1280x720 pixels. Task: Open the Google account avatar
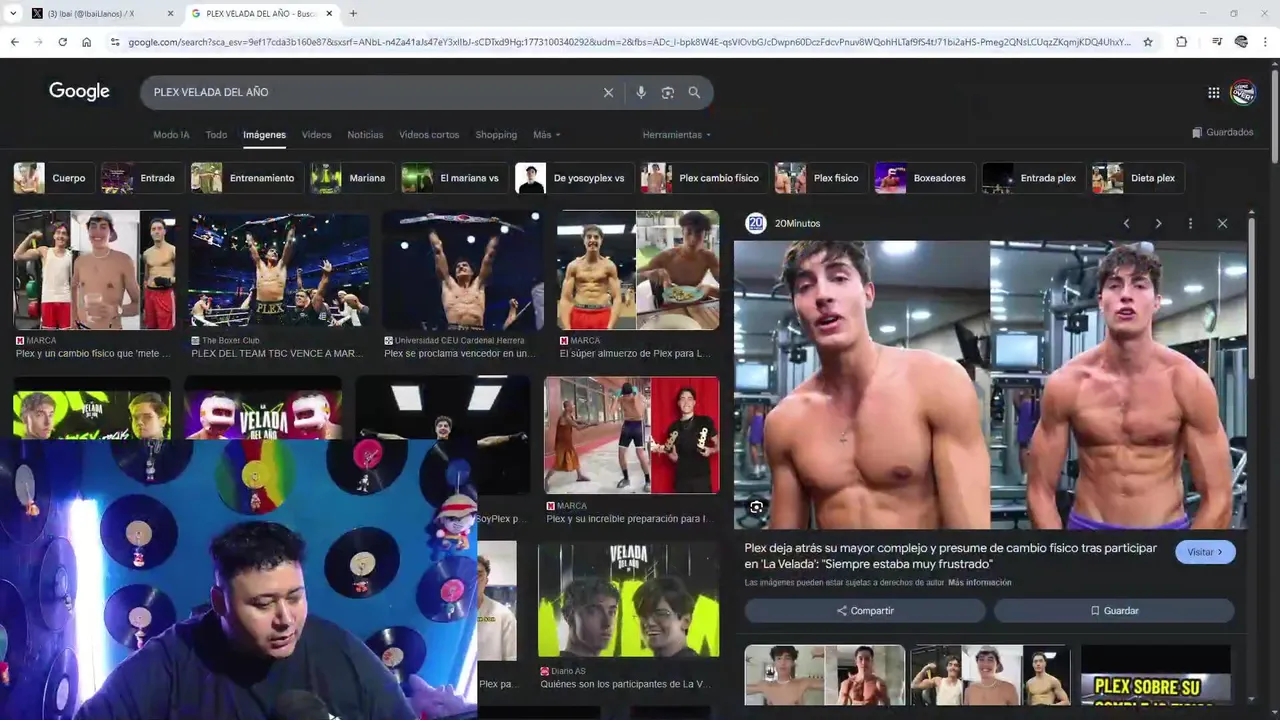[x=1243, y=92]
